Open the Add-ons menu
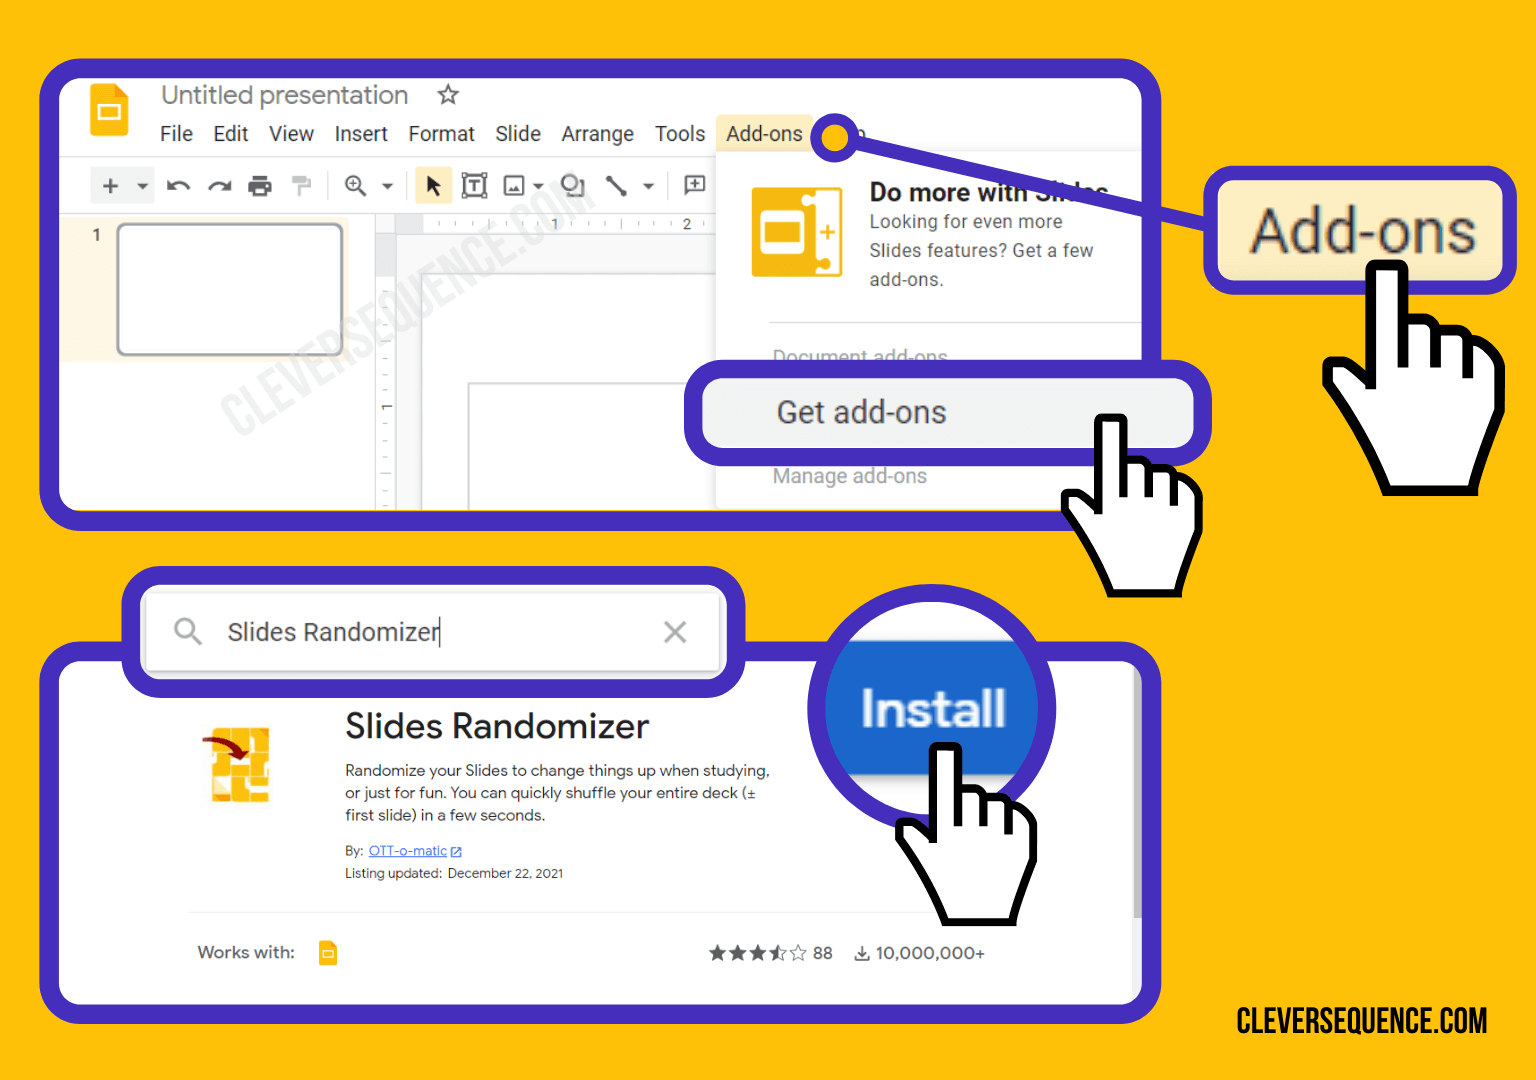The image size is (1536, 1080). [x=764, y=133]
